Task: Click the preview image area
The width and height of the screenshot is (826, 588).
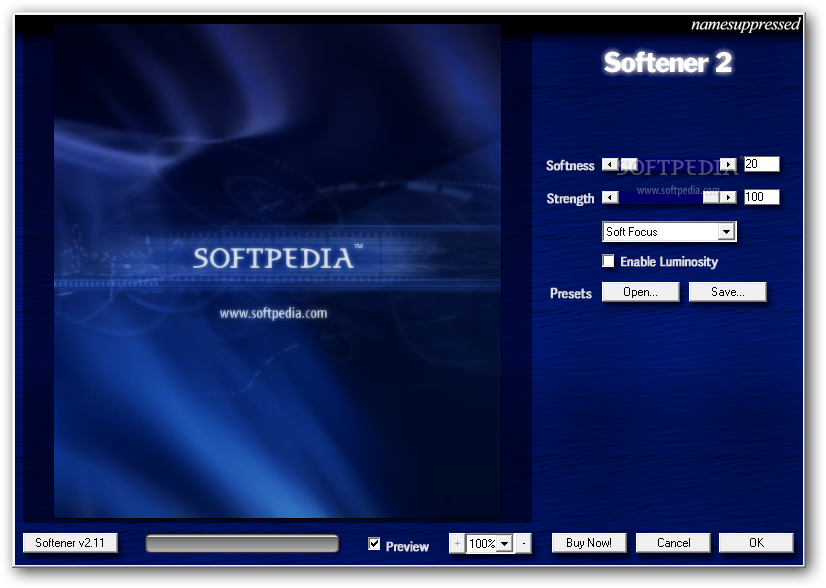Action: (x=277, y=270)
